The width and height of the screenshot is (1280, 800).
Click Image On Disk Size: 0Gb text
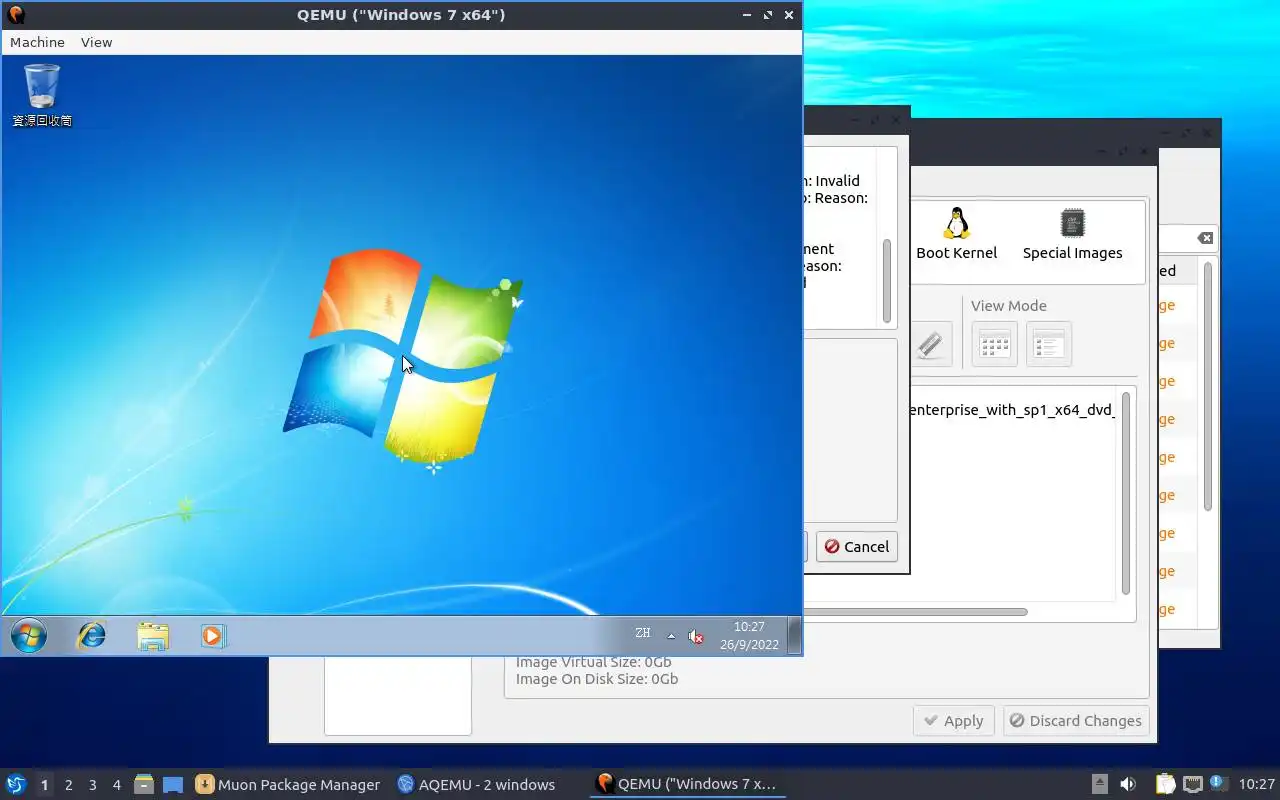pyautogui.click(x=597, y=679)
